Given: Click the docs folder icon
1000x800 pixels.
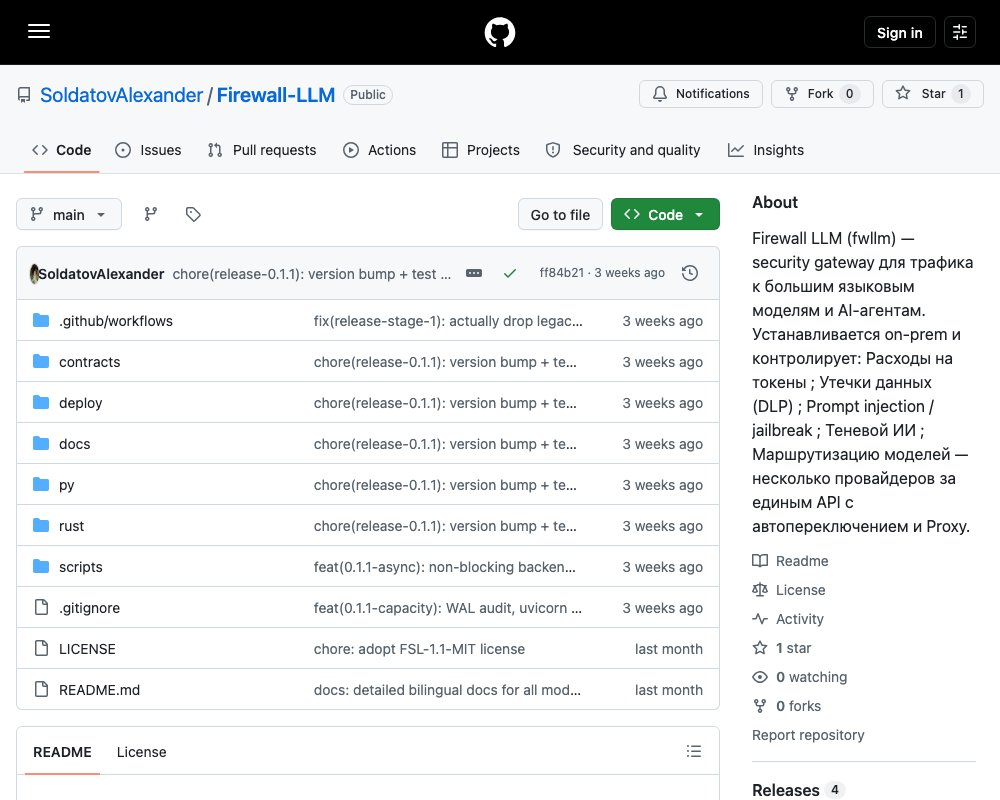Looking at the screenshot, I should click(x=41, y=443).
